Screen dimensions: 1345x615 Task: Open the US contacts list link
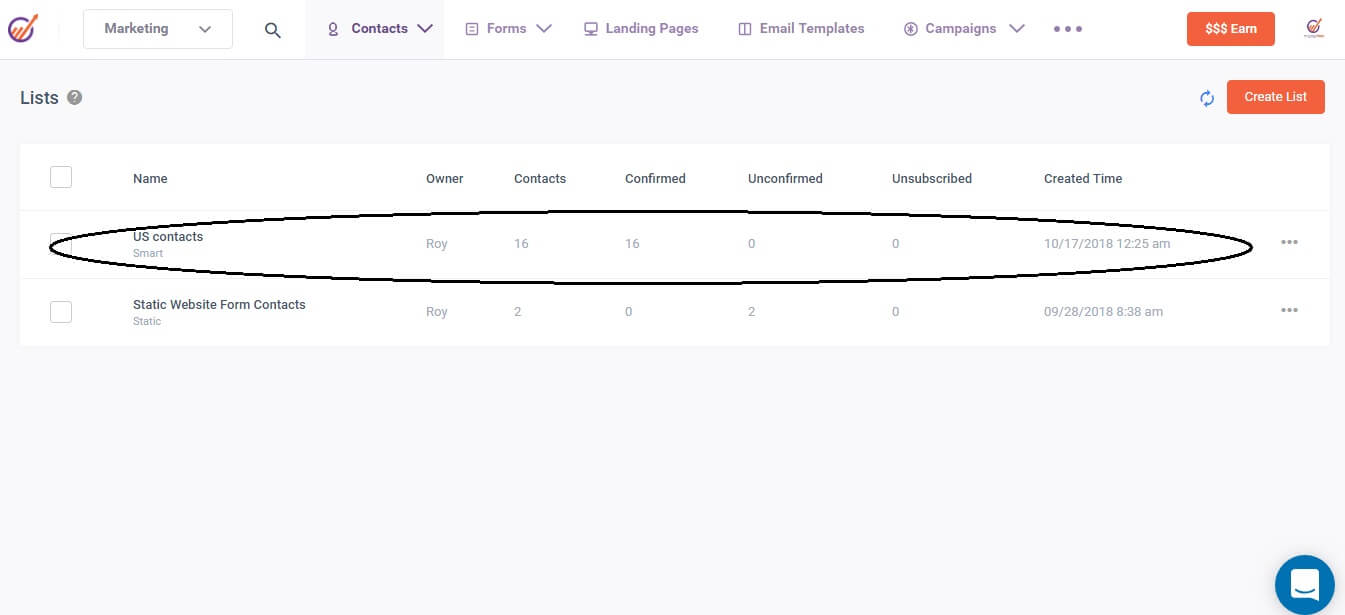(x=168, y=236)
